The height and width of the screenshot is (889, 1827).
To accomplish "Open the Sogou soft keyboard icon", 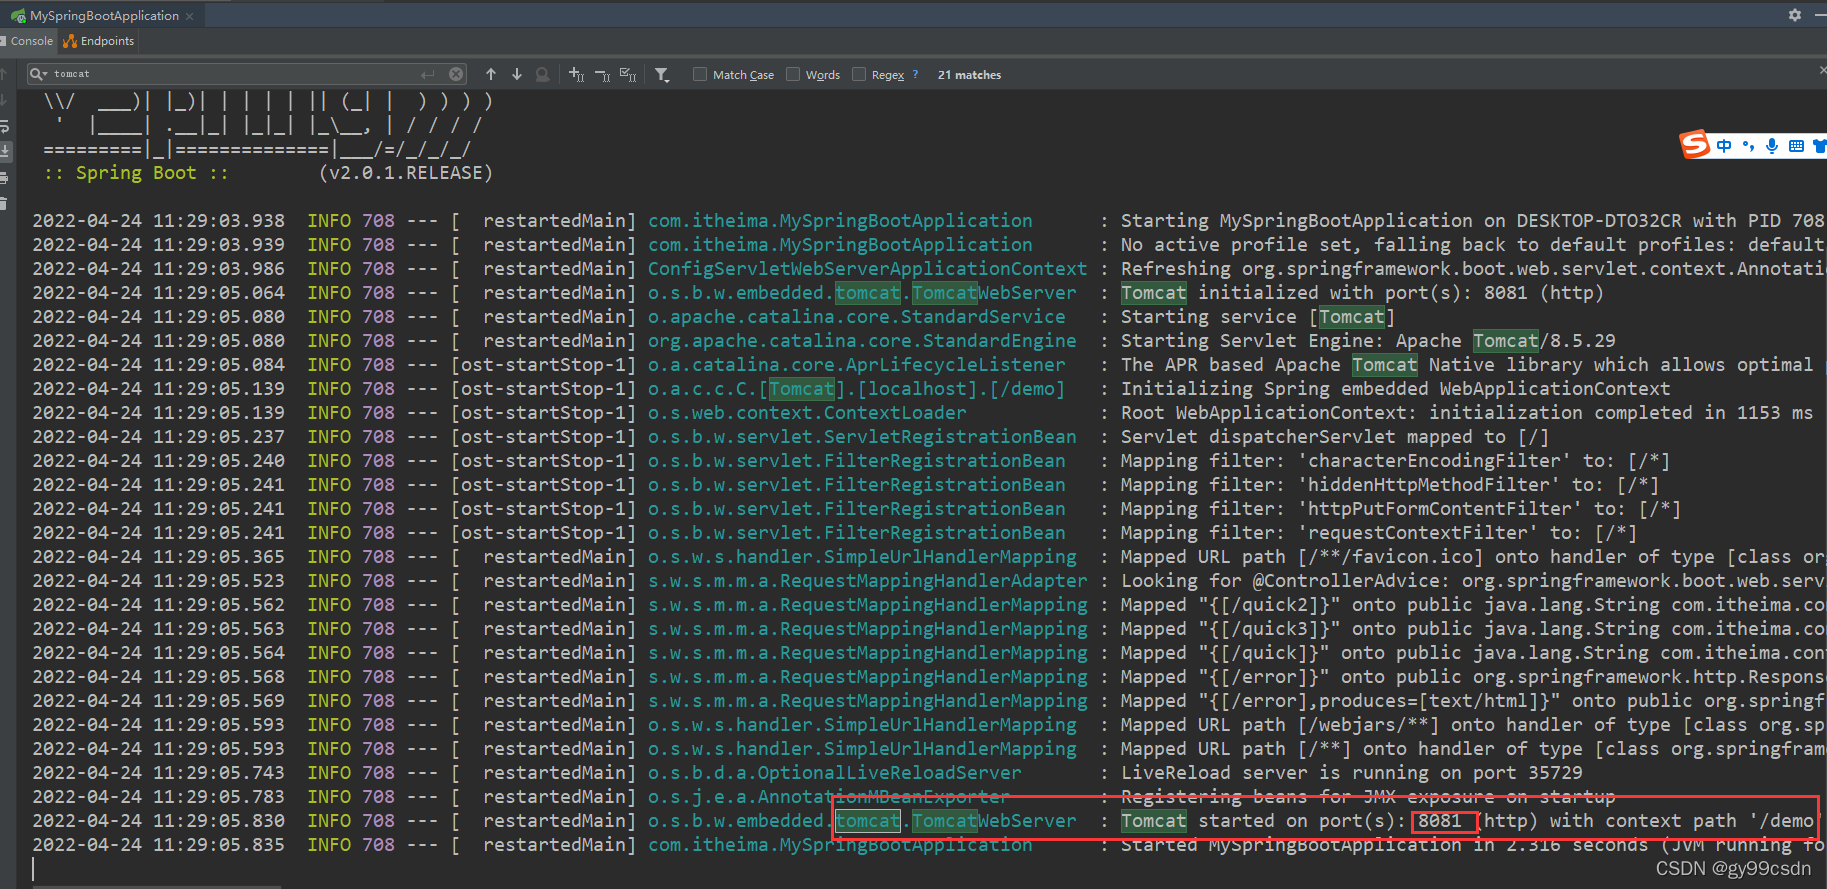I will [1796, 146].
